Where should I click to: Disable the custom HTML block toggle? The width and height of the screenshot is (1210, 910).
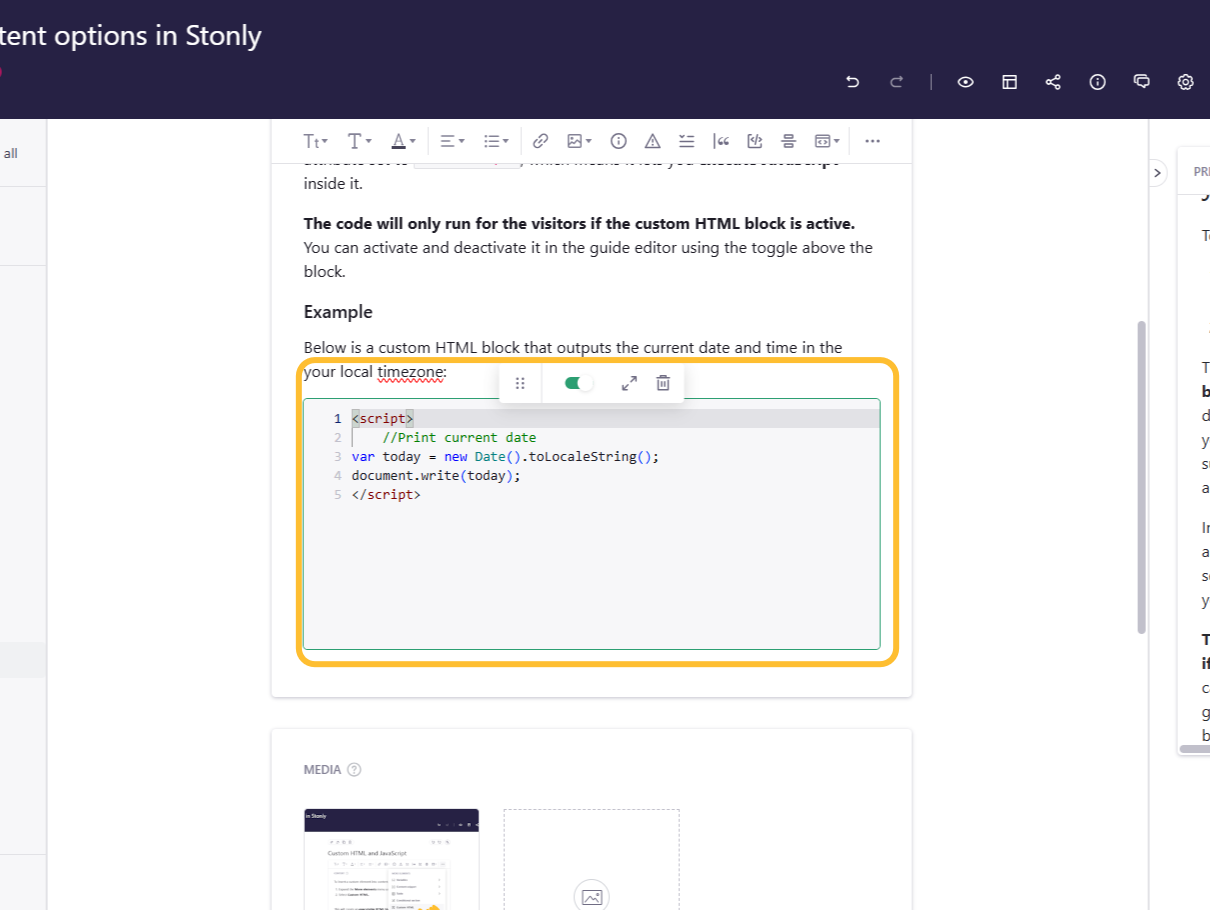click(575, 382)
